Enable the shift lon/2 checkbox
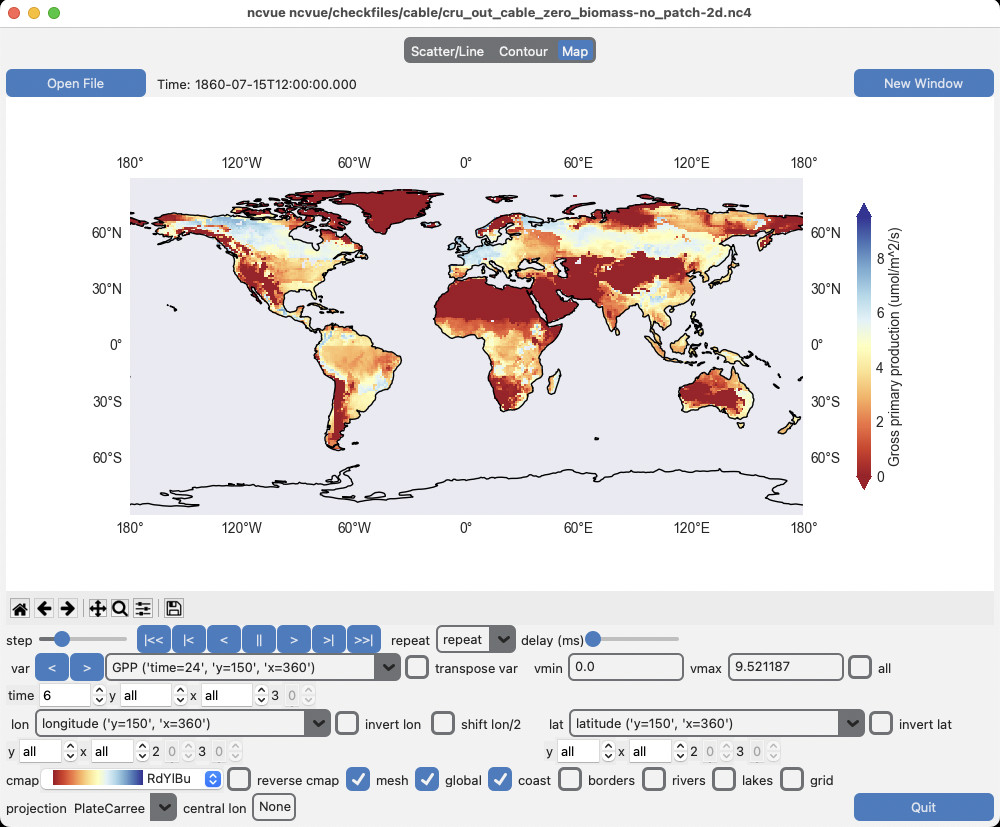This screenshot has height=827, width=1000. (x=443, y=724)
